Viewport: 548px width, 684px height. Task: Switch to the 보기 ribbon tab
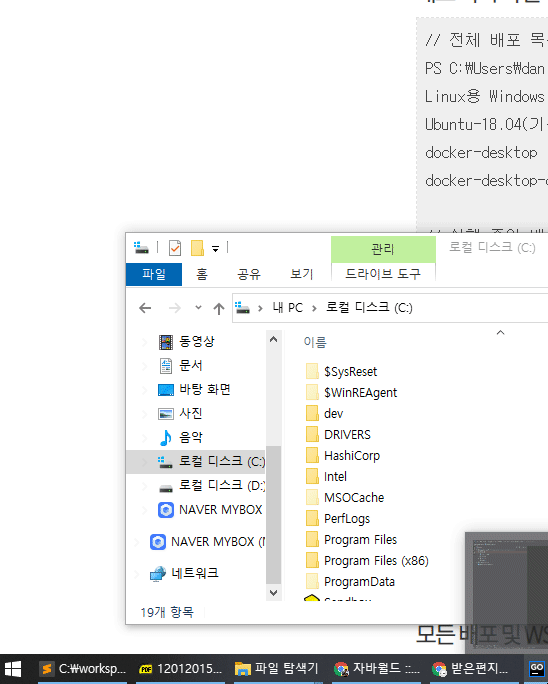302,274
